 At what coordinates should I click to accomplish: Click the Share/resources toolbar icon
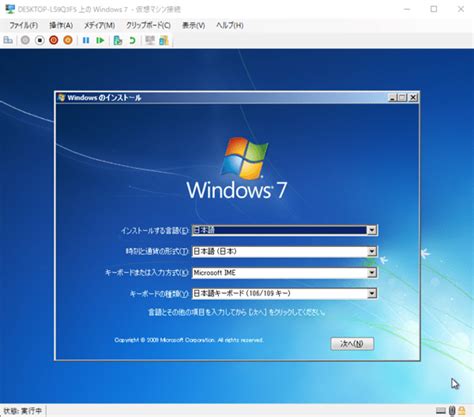pyautogui.click(x=164, y=40)
